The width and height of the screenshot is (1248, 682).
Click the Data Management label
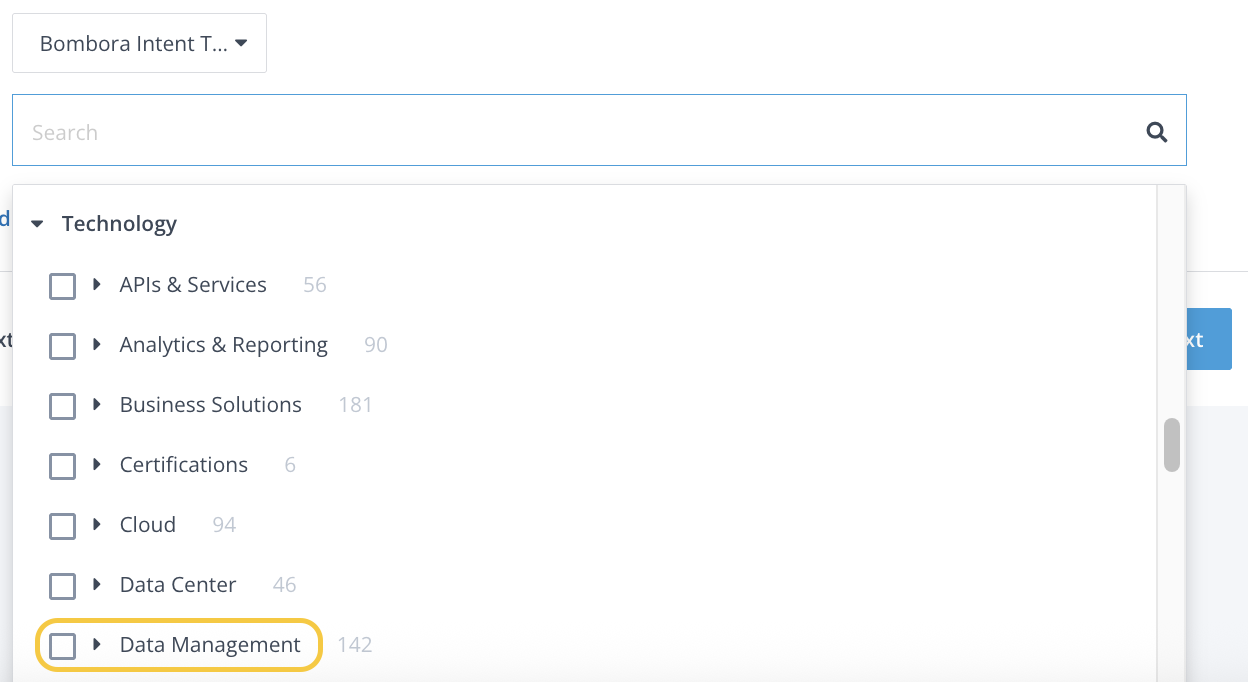click(210, 645)
